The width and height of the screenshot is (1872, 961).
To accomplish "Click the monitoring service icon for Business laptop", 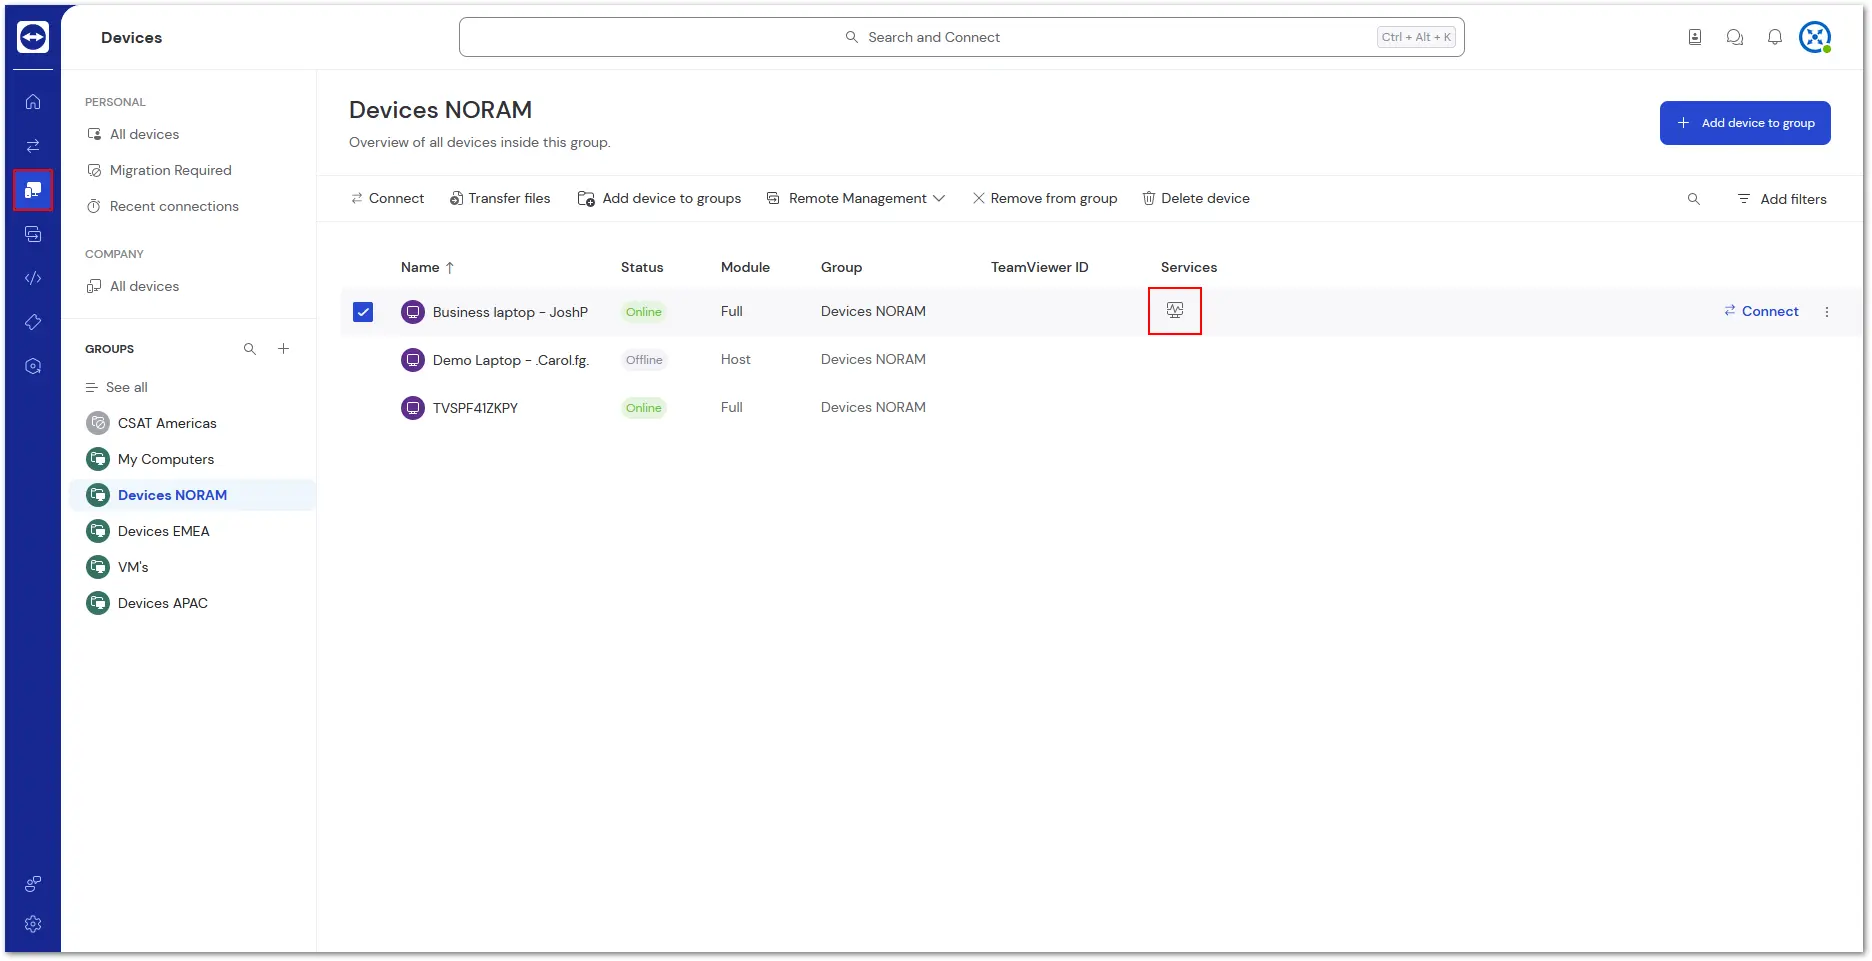I will pos(1175,311).
